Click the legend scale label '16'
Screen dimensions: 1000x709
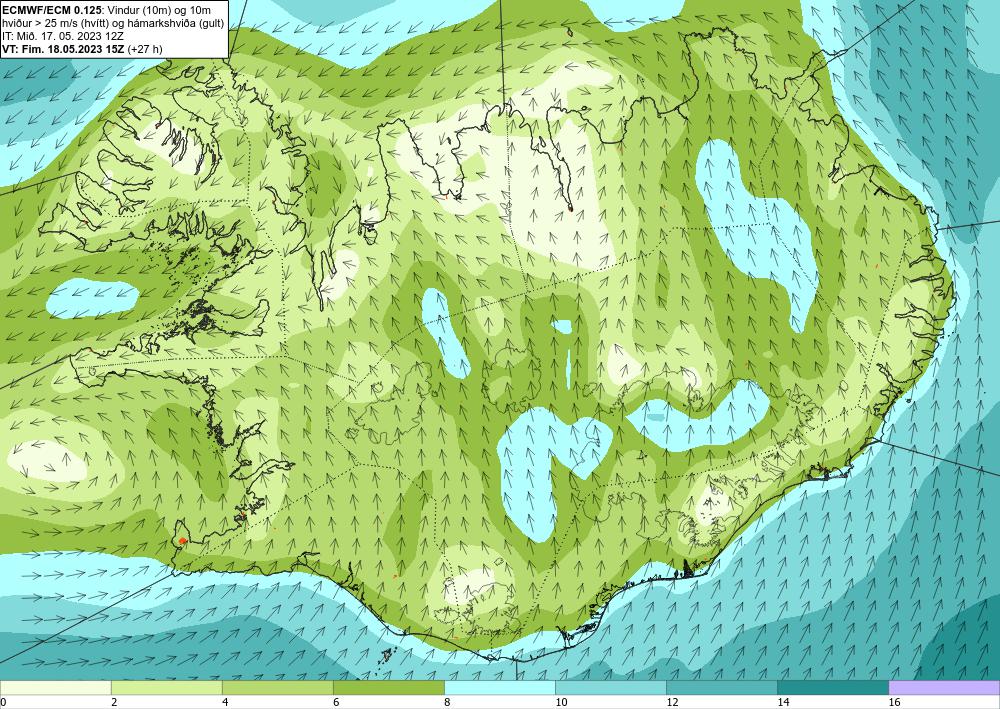pyautogui.click(x=894, y=702)
